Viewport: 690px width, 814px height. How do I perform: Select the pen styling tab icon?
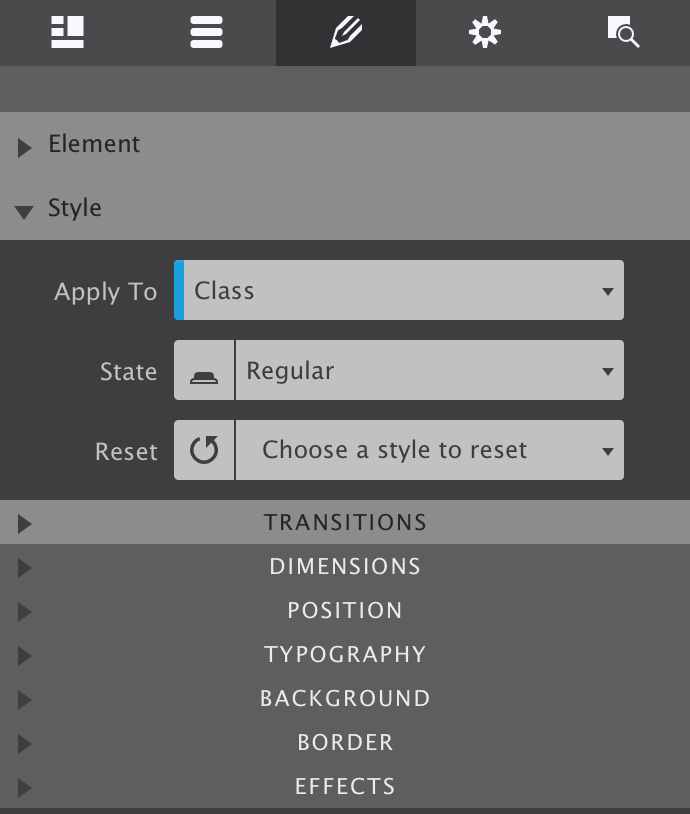tap(346, 32)
